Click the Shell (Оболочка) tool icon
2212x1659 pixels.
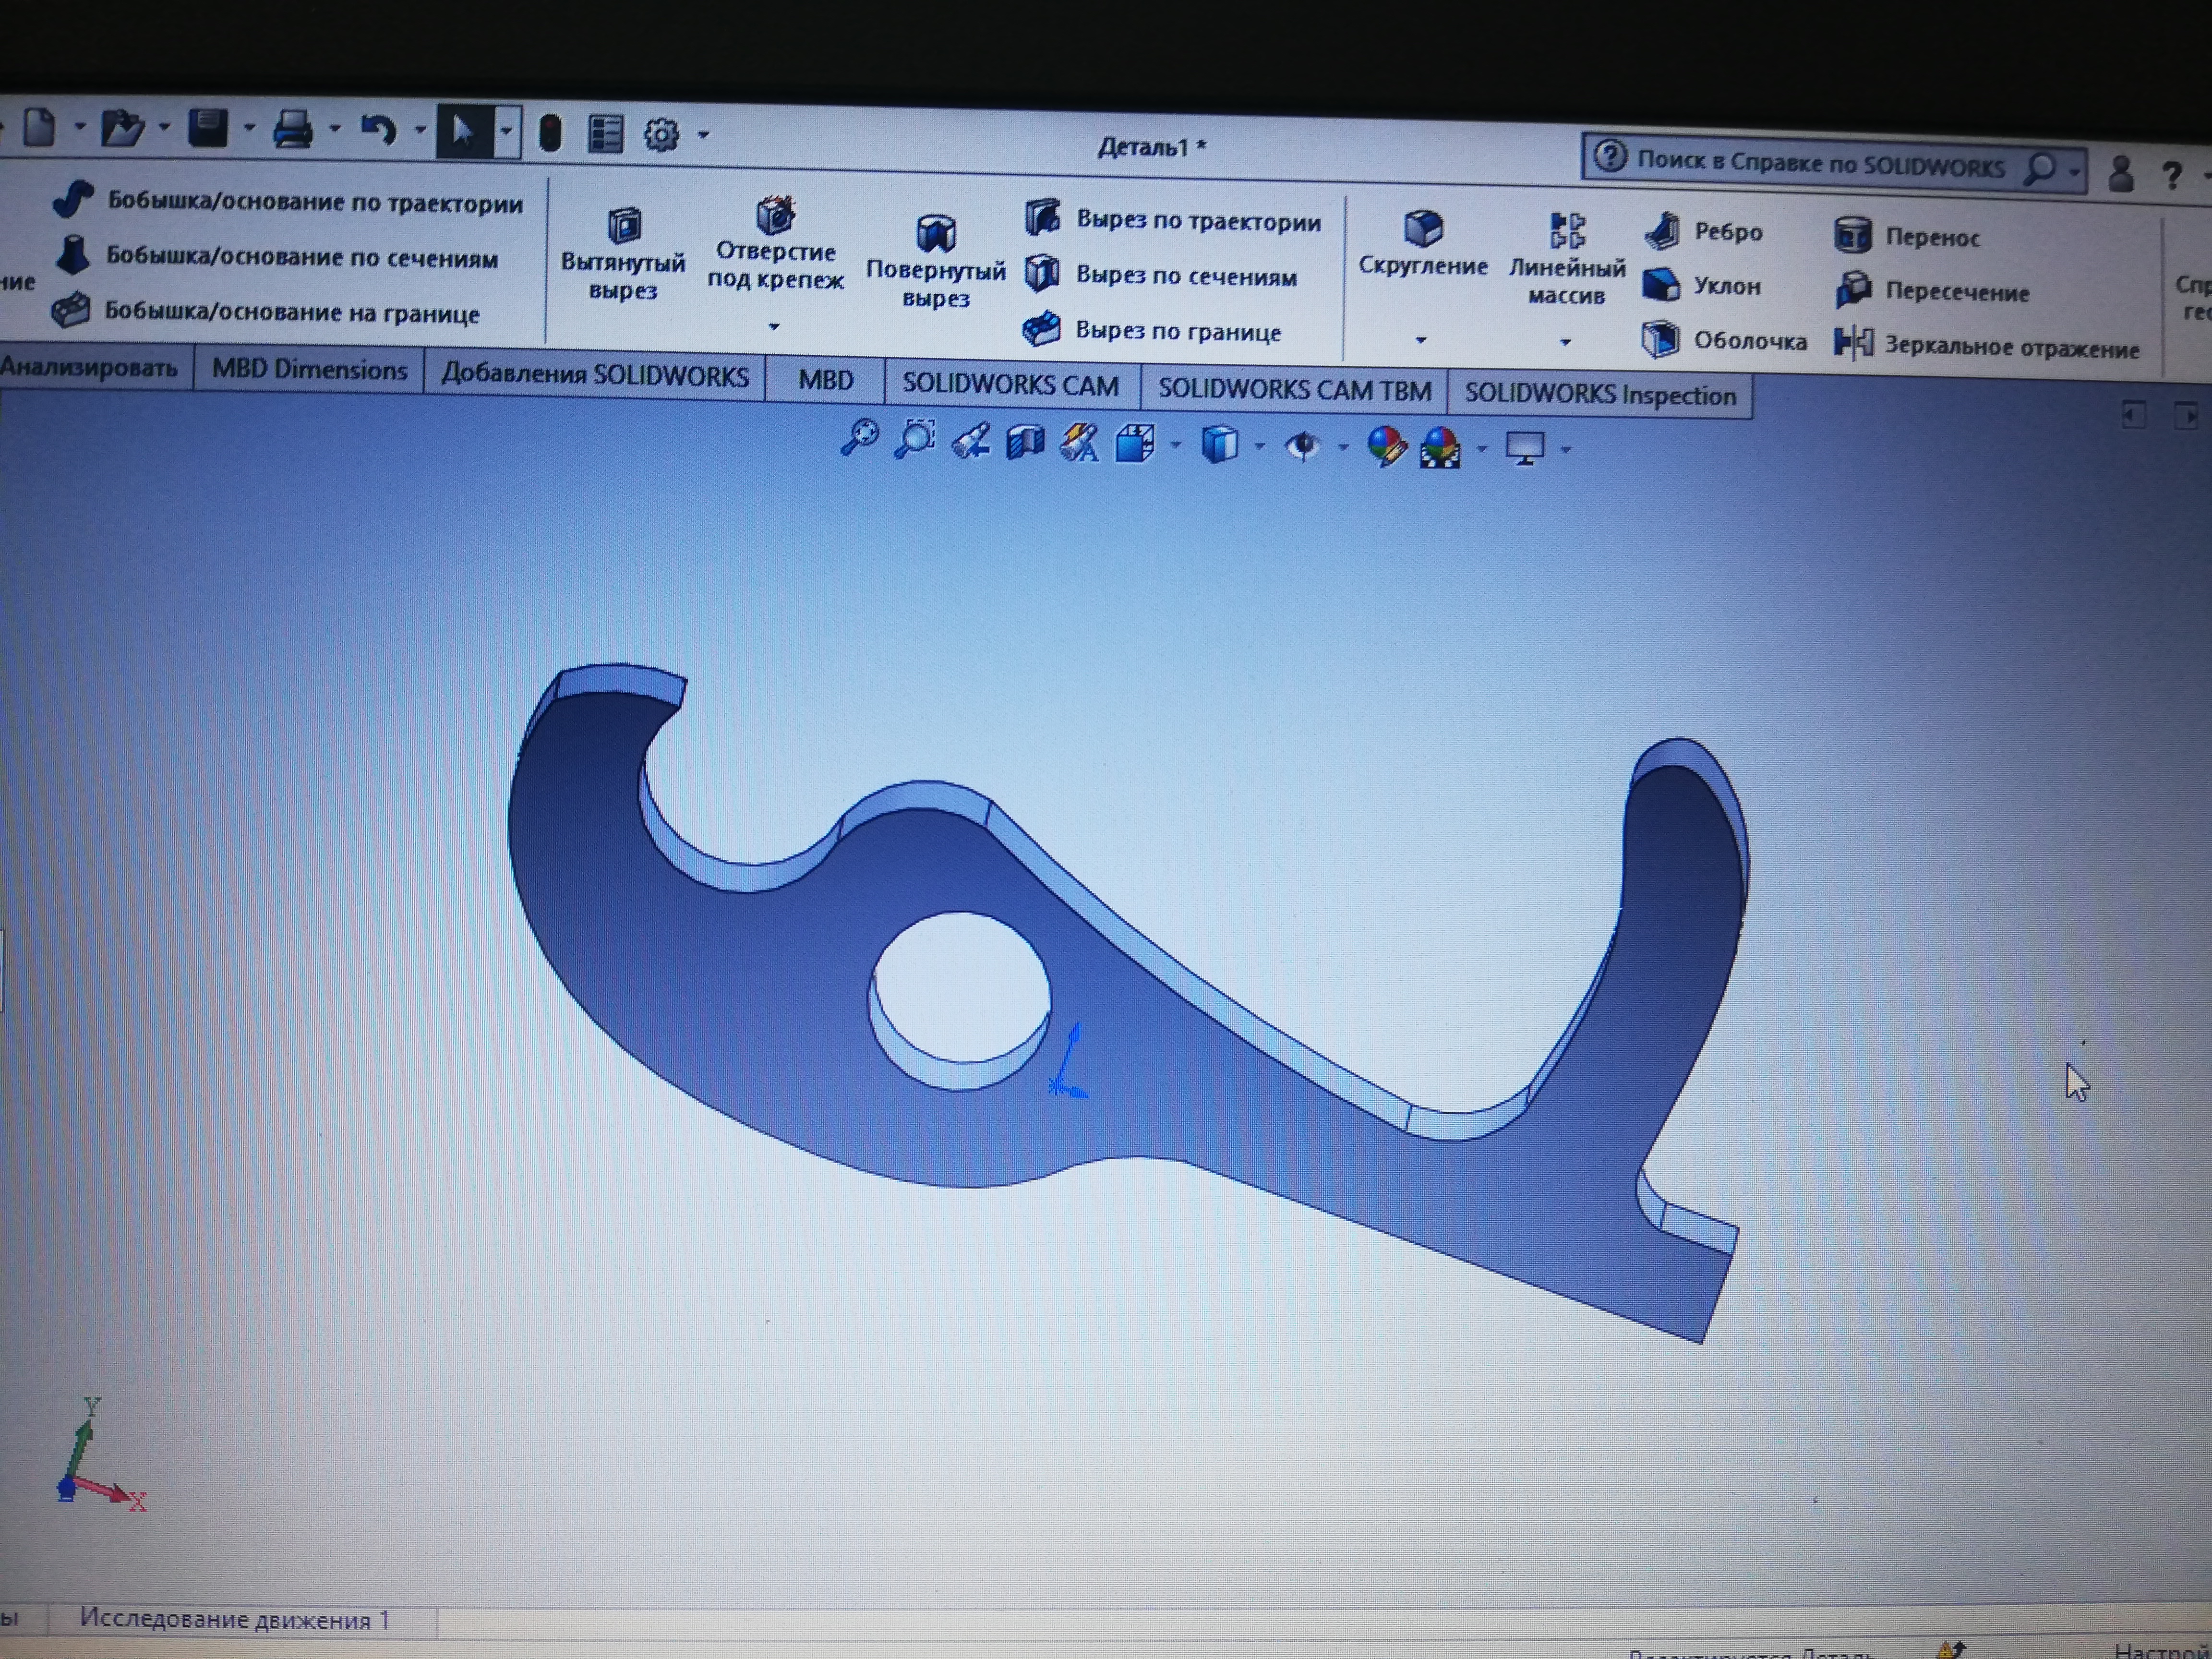1660,340
